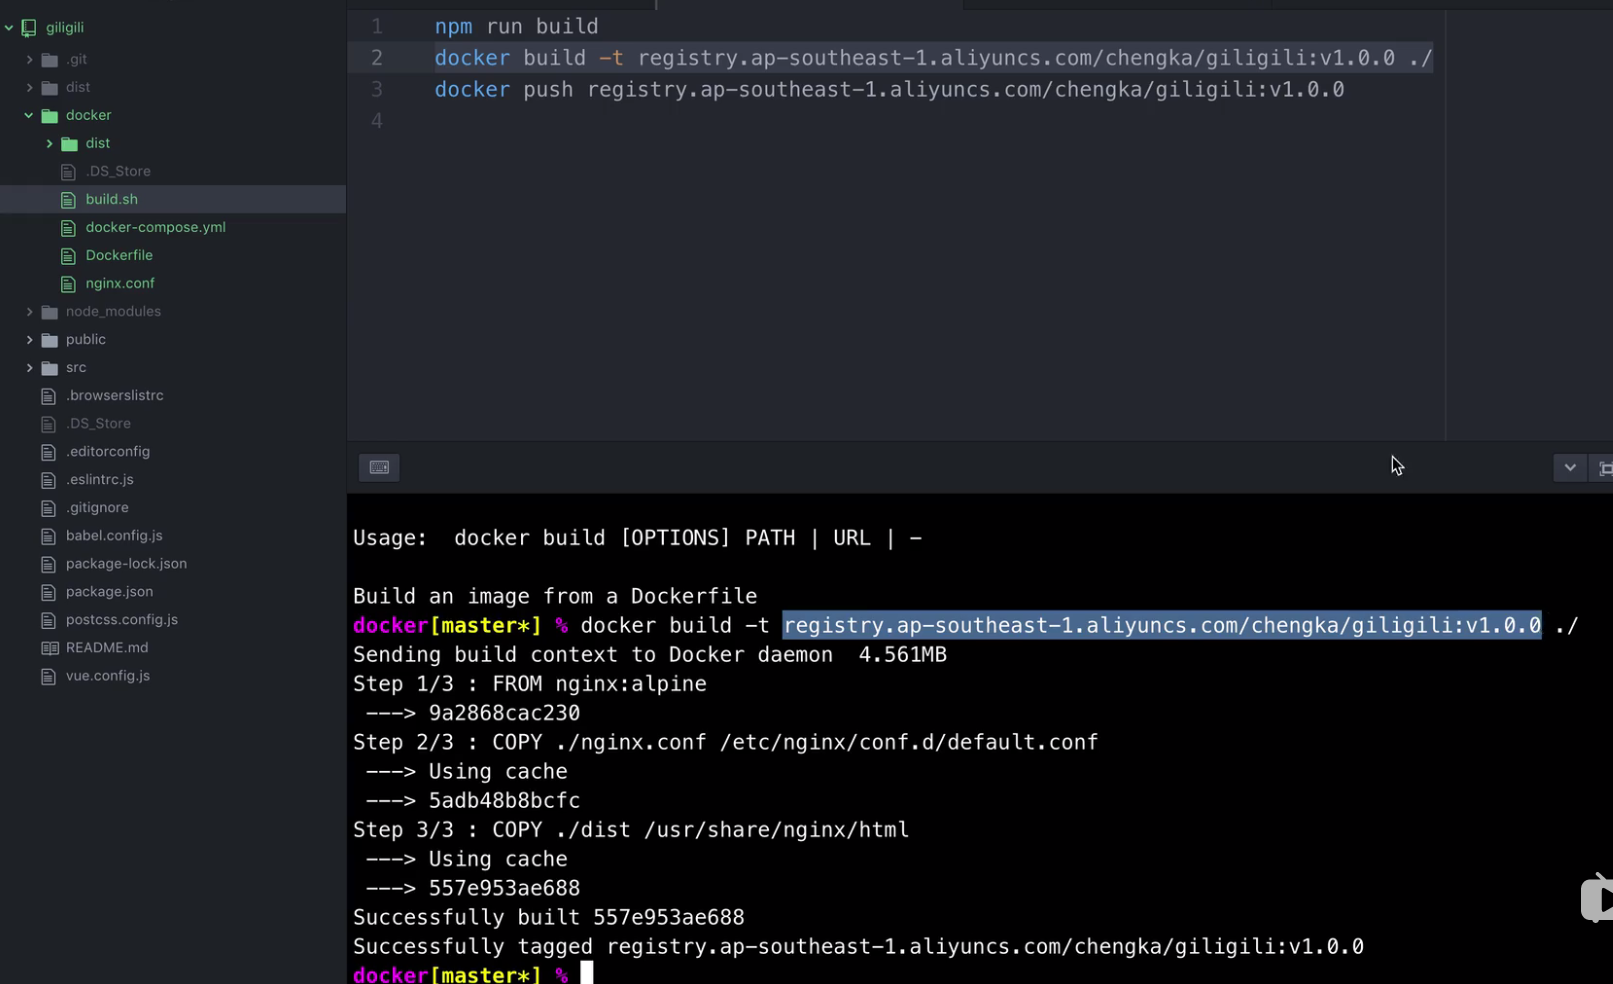Expand the node_modules folder
1613x984 pixels.
point(29,312)
